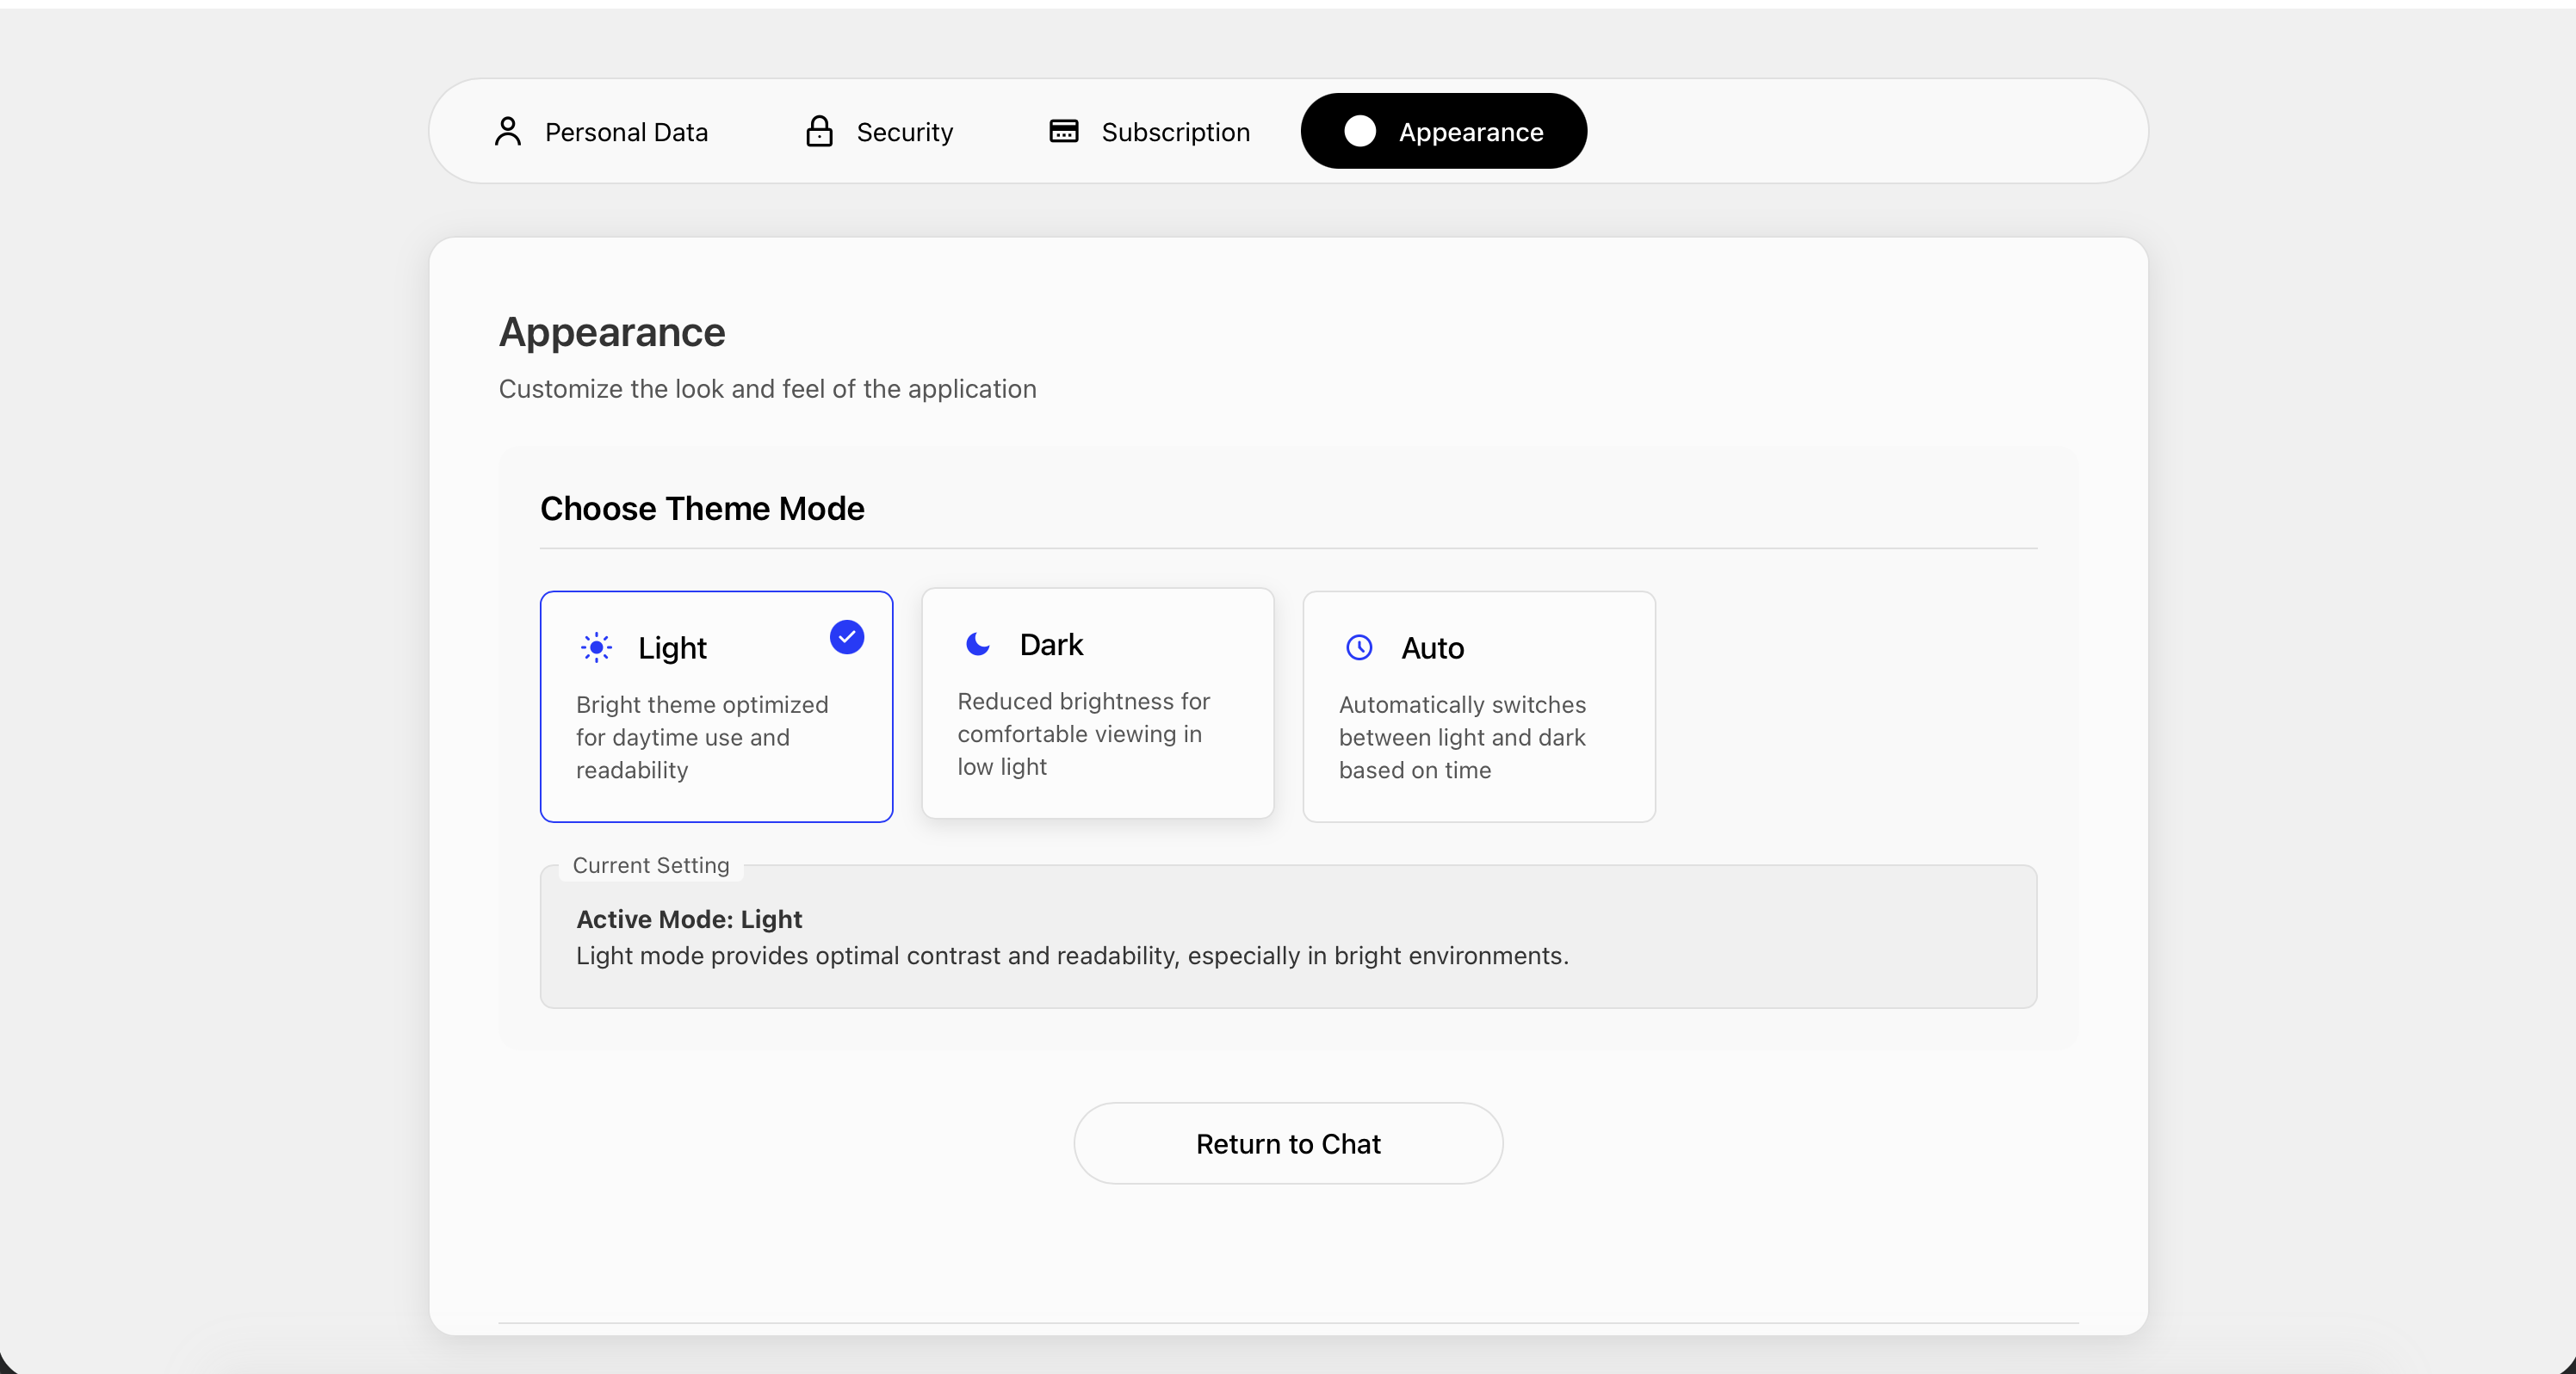Click the Auto mode description text
Viewport: 2576px width, 1374px height.
[1462, 738]
